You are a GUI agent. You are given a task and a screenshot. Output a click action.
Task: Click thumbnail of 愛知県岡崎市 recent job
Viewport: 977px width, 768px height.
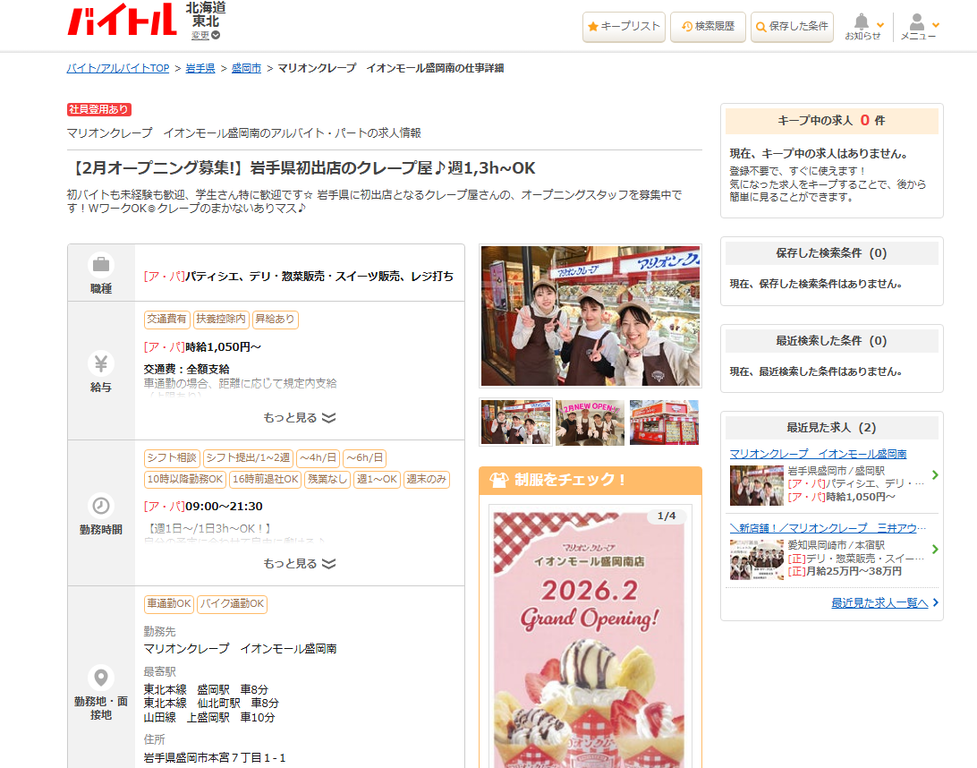[x=756, y=559]
